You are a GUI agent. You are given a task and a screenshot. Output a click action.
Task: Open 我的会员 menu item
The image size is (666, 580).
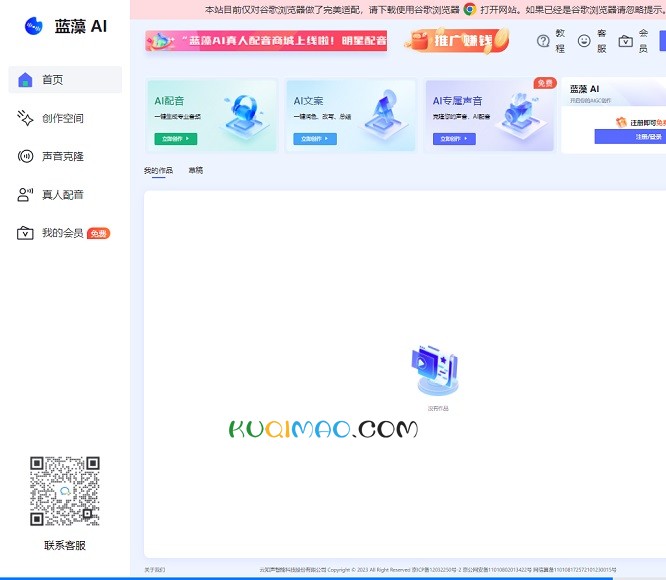coord(65,233)
